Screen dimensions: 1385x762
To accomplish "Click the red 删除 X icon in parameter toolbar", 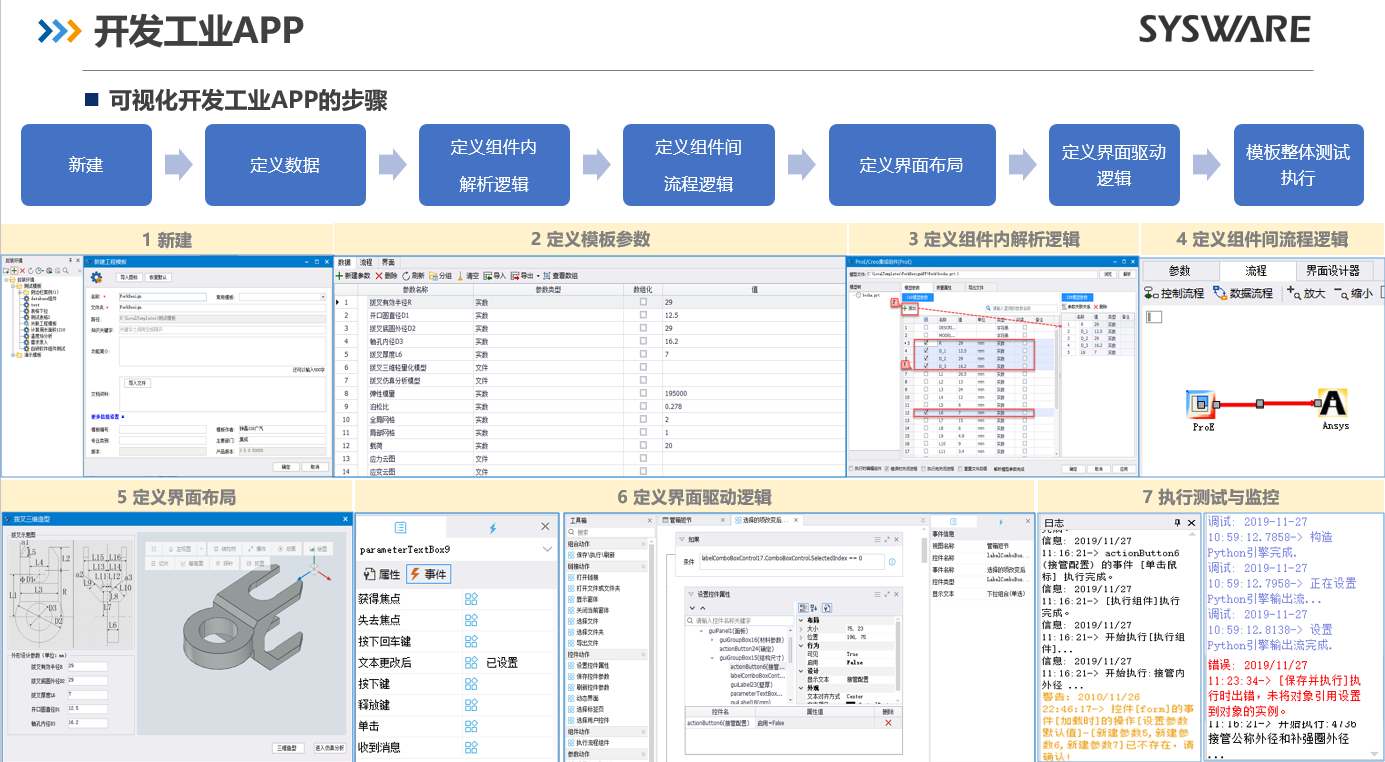I will 379,275.
